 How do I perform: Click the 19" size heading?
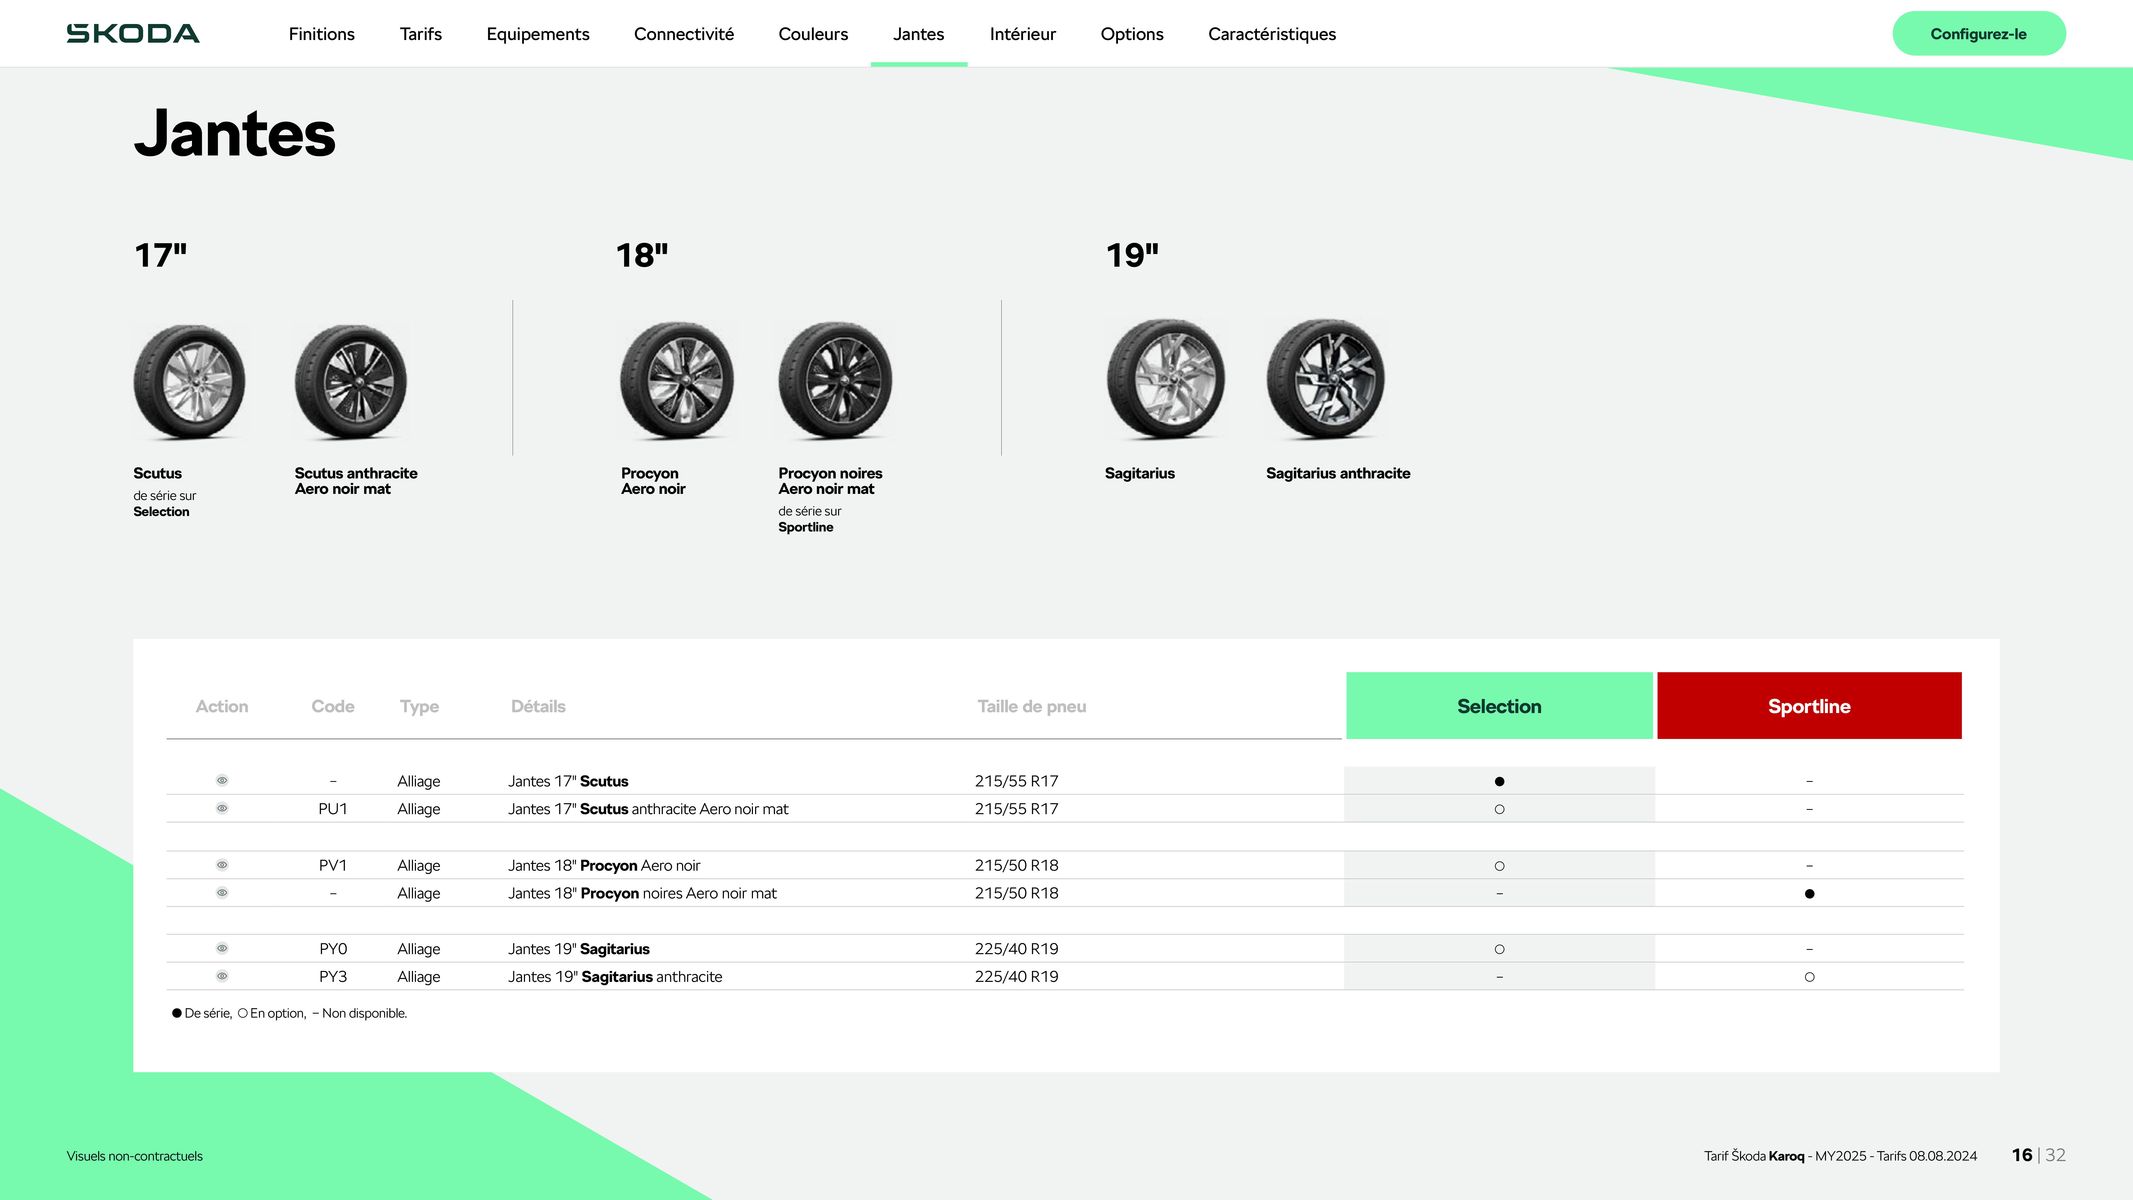pyautogui.click(x=1132, y=255)
